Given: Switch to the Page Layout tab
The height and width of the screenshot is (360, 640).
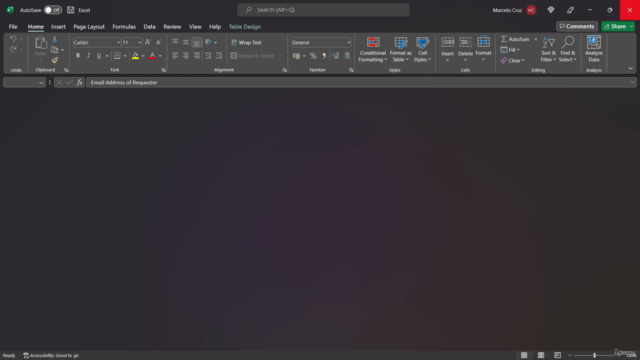Looking at the screenshot, I should tap(89, 27).
